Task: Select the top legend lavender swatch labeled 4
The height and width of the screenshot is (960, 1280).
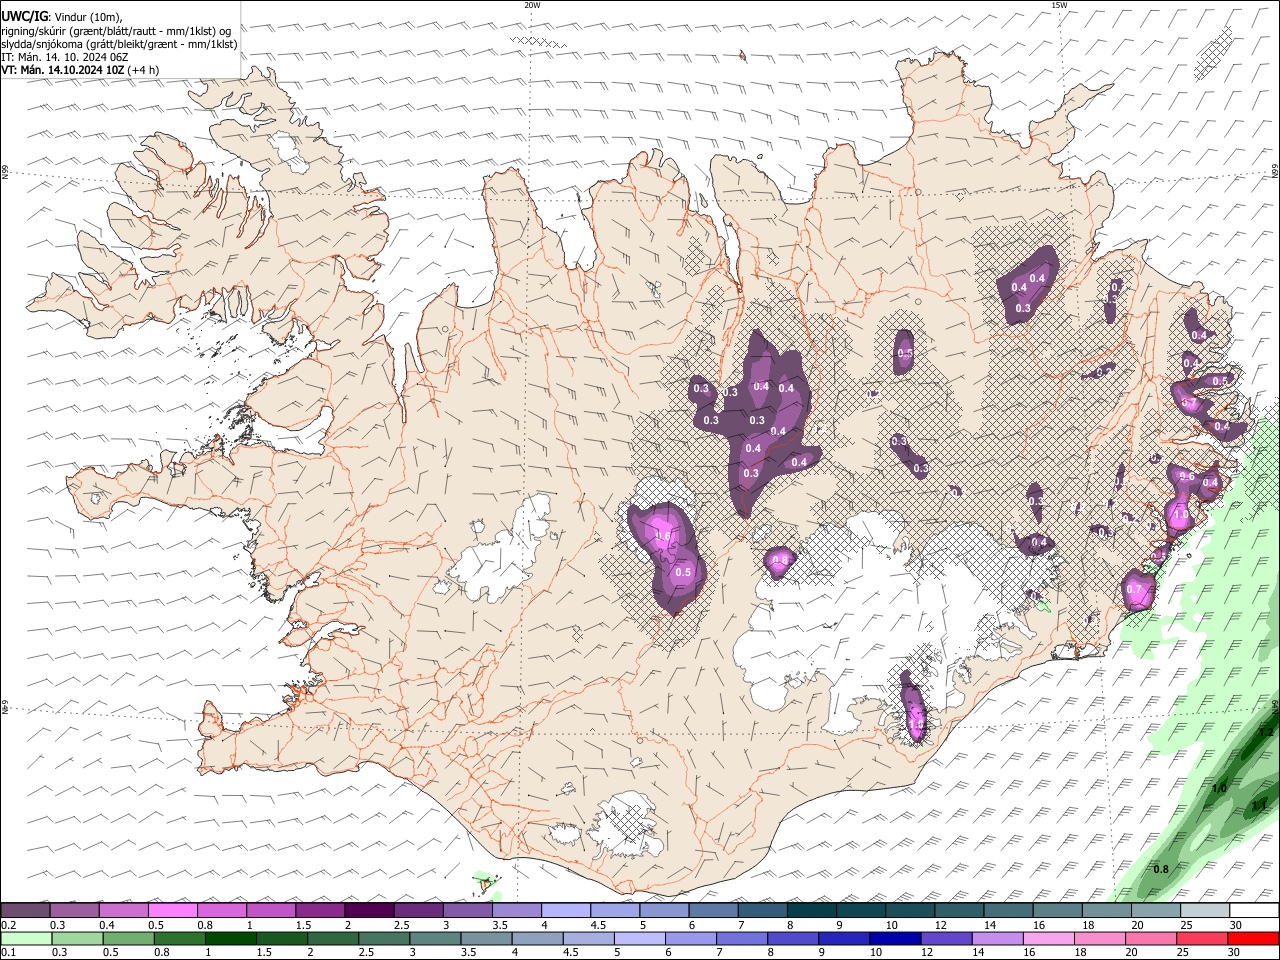Action: [566, 911]
